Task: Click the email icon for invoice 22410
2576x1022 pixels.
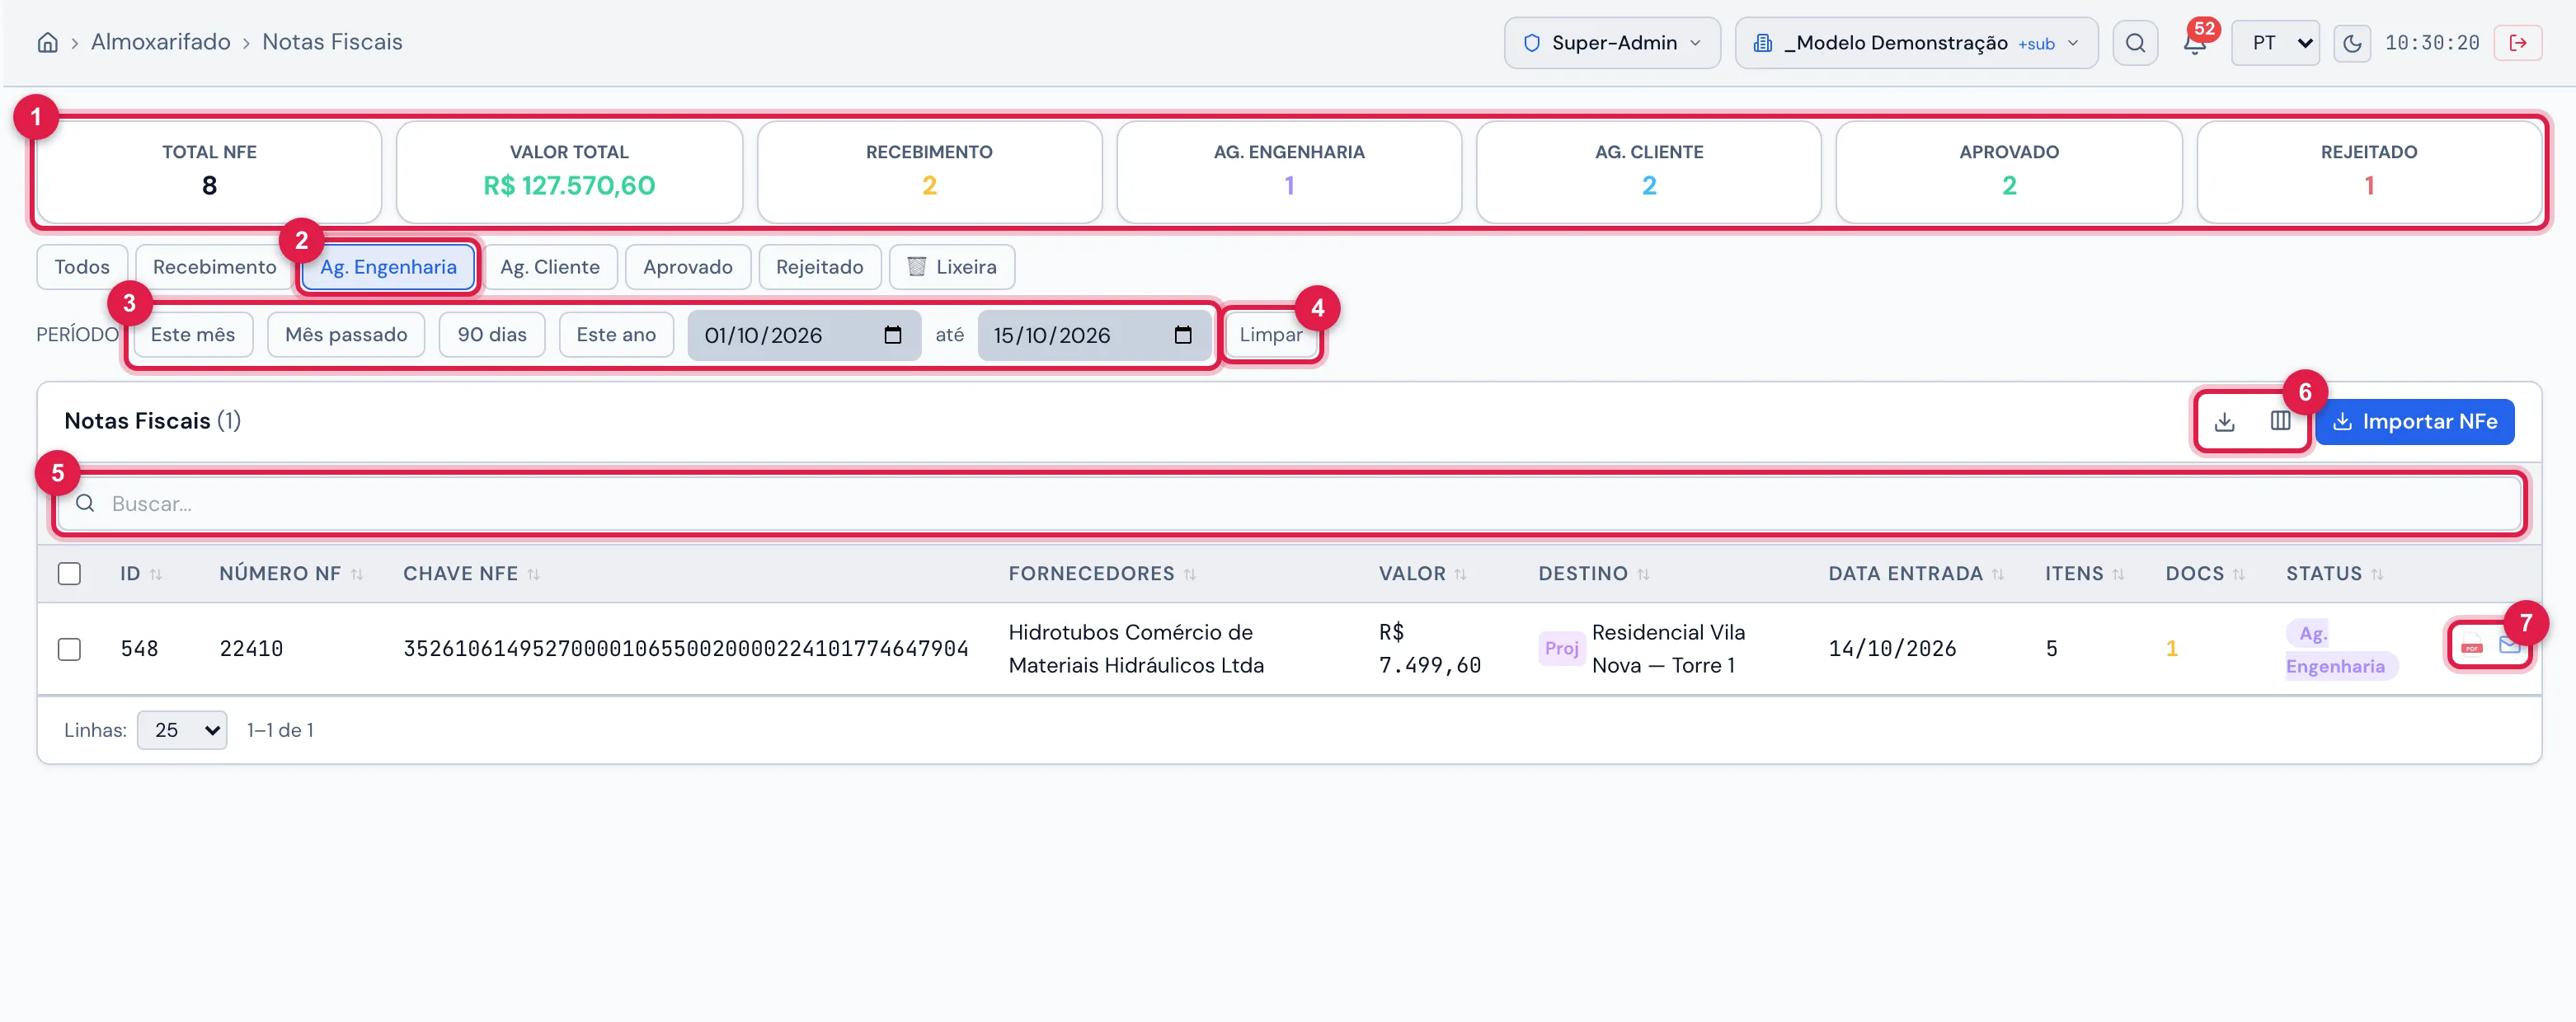Action: tap(2509, 645)
